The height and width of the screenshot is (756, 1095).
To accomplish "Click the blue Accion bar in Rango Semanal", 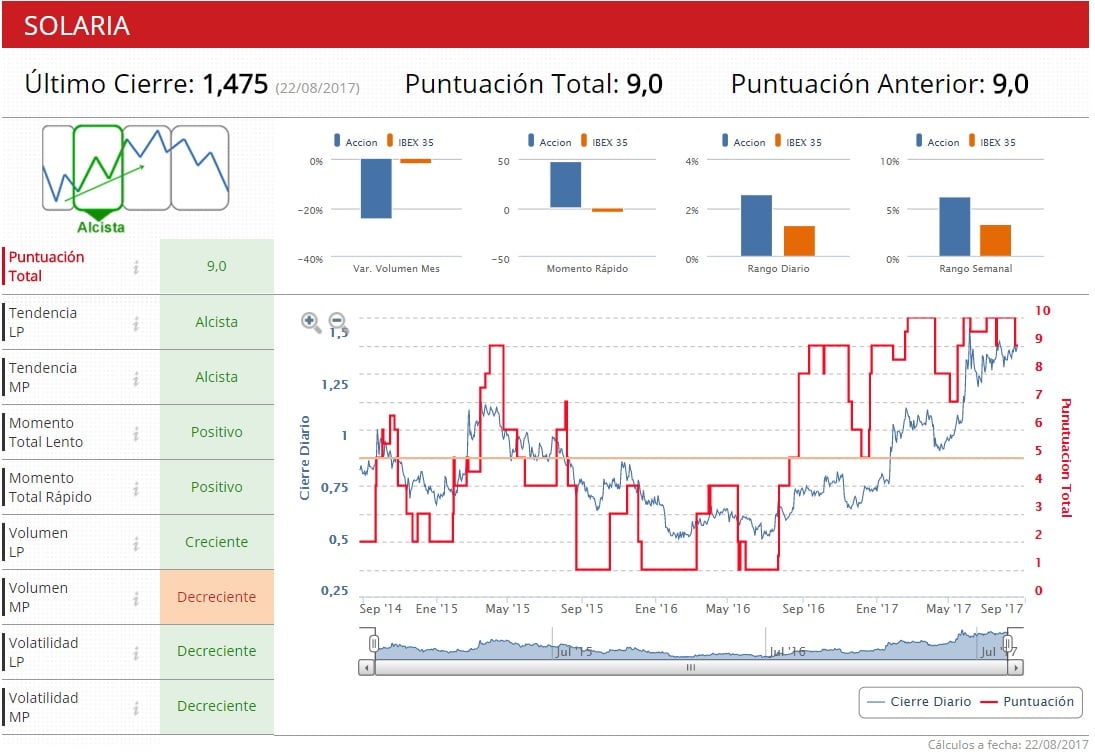I will coord(955,227).
